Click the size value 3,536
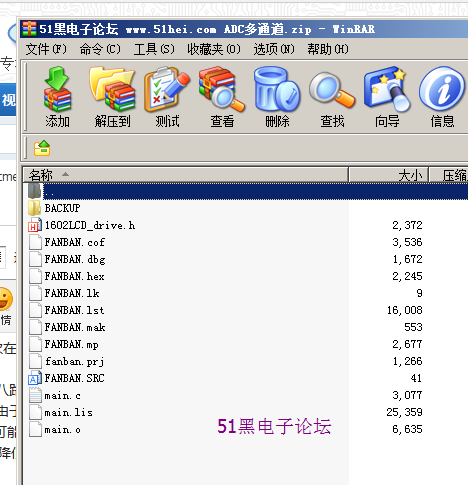Screen dimensions: 468x485 pyautogui.click(x=407, y=242)
